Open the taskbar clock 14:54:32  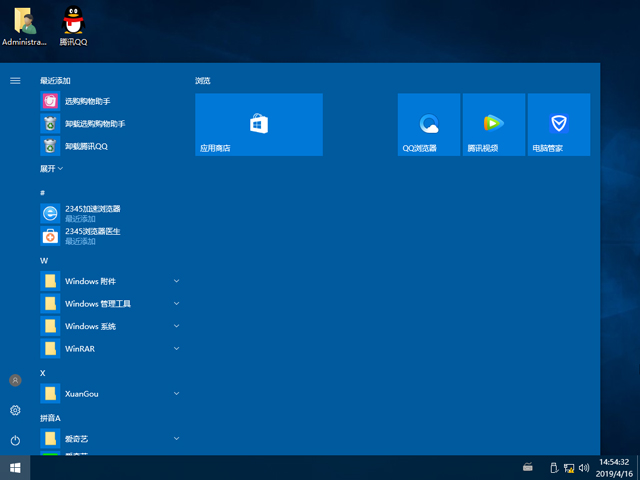click(x=613, y=462)
